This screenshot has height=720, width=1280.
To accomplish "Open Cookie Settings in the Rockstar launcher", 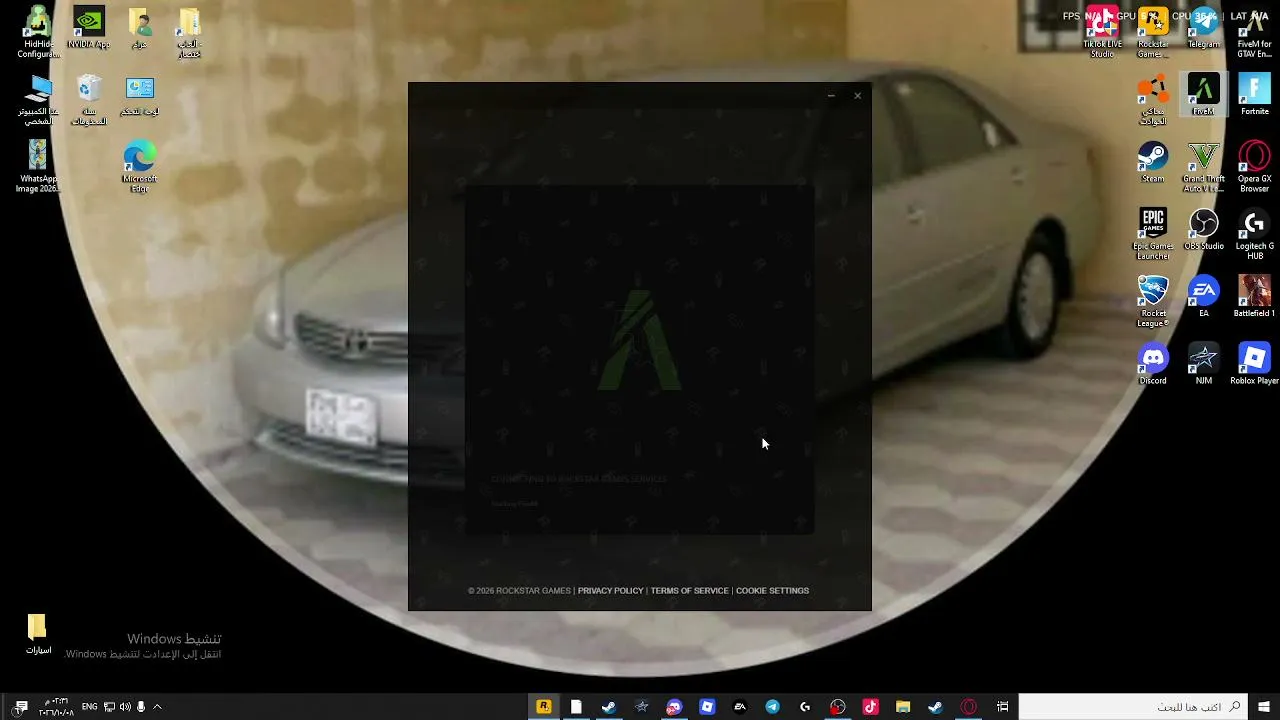I will 772,591.
